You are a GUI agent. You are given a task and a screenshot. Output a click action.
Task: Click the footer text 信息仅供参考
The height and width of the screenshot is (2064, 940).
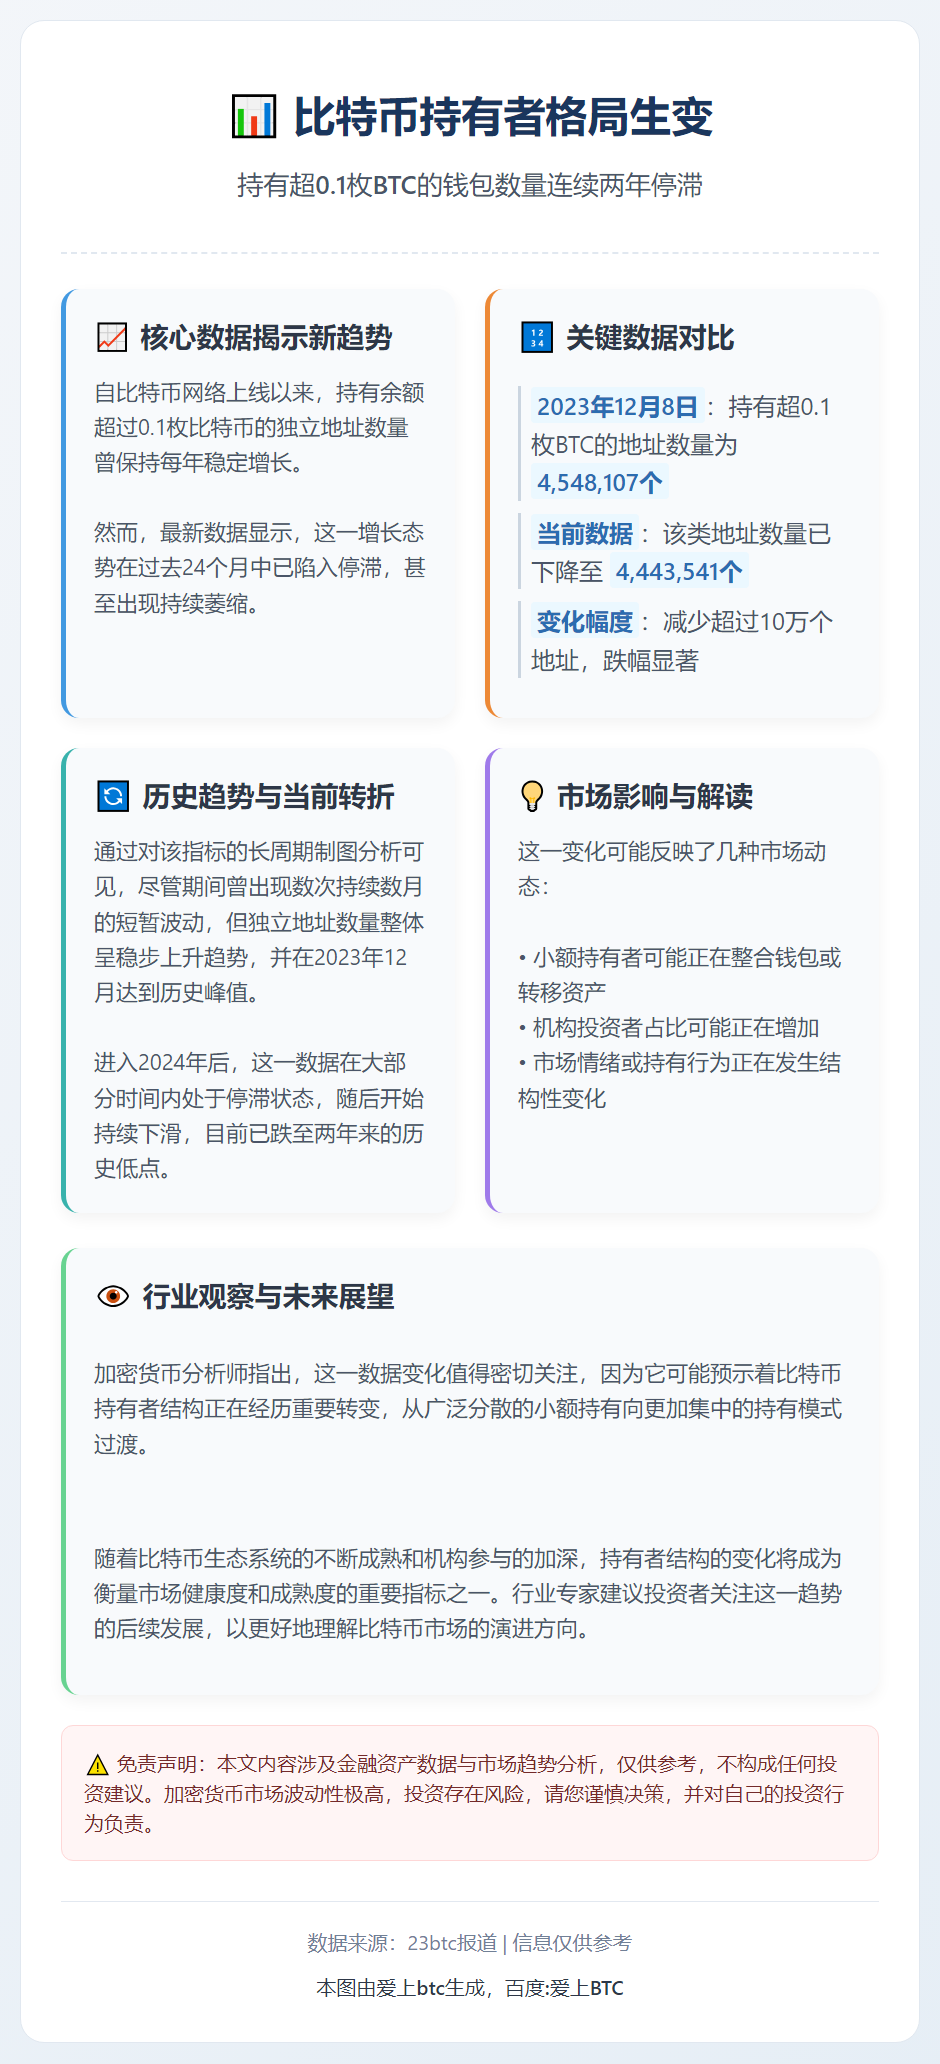[572, 1943]
